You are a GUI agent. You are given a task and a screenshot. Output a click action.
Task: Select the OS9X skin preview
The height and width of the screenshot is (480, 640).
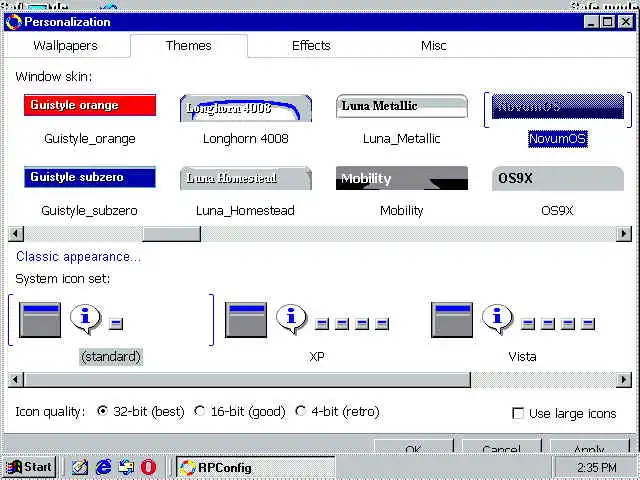(x=558, y=178)
